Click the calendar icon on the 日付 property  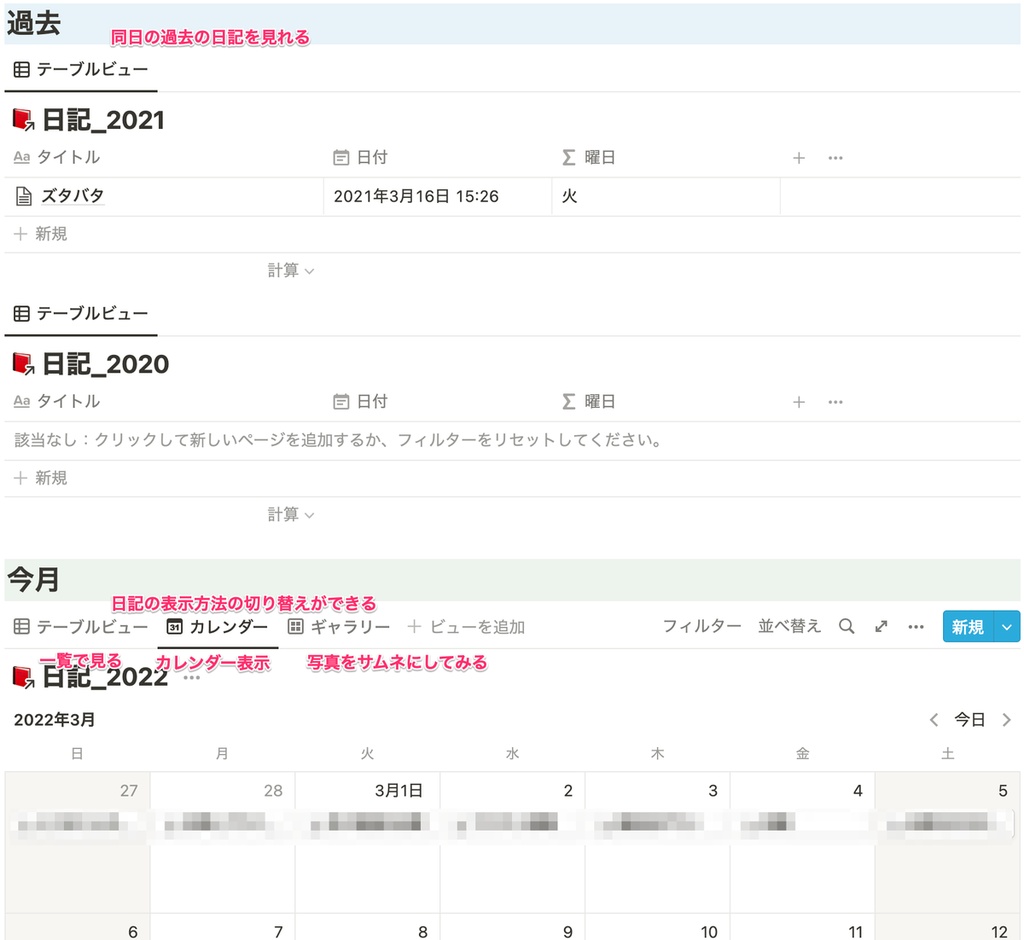[x=341, y=157]
